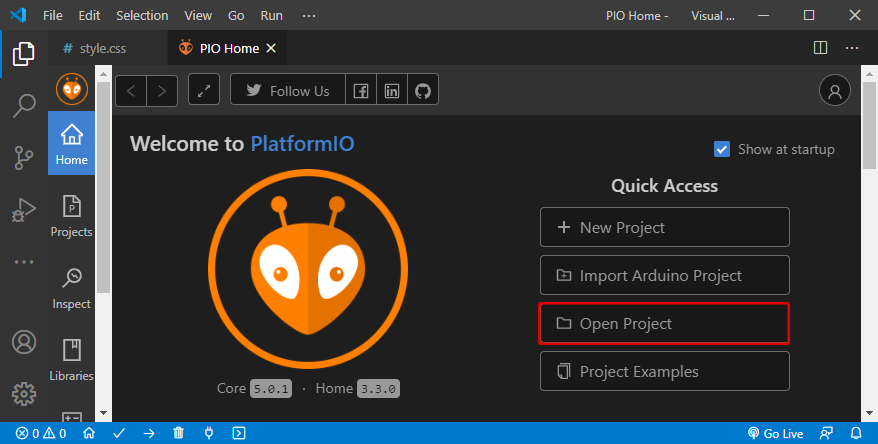Click the Home version 3.3.0 badge
The image size is (878, 444).
(379, 389)
